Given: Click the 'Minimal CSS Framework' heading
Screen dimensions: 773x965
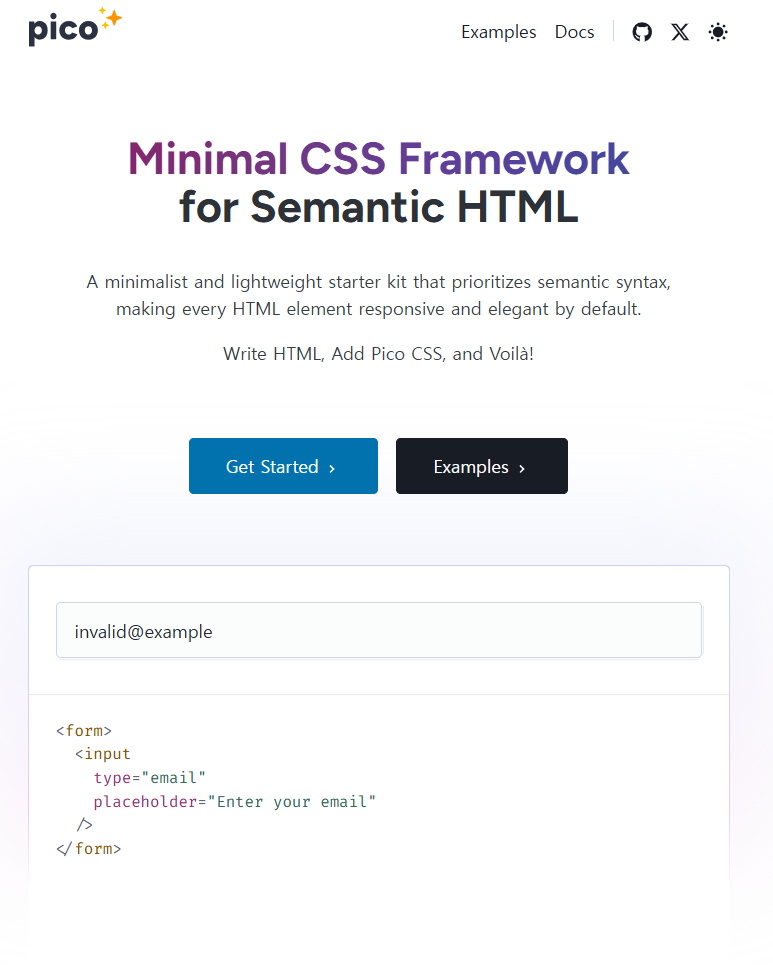Looking at the screenshot, I should (x=378, y=159).
